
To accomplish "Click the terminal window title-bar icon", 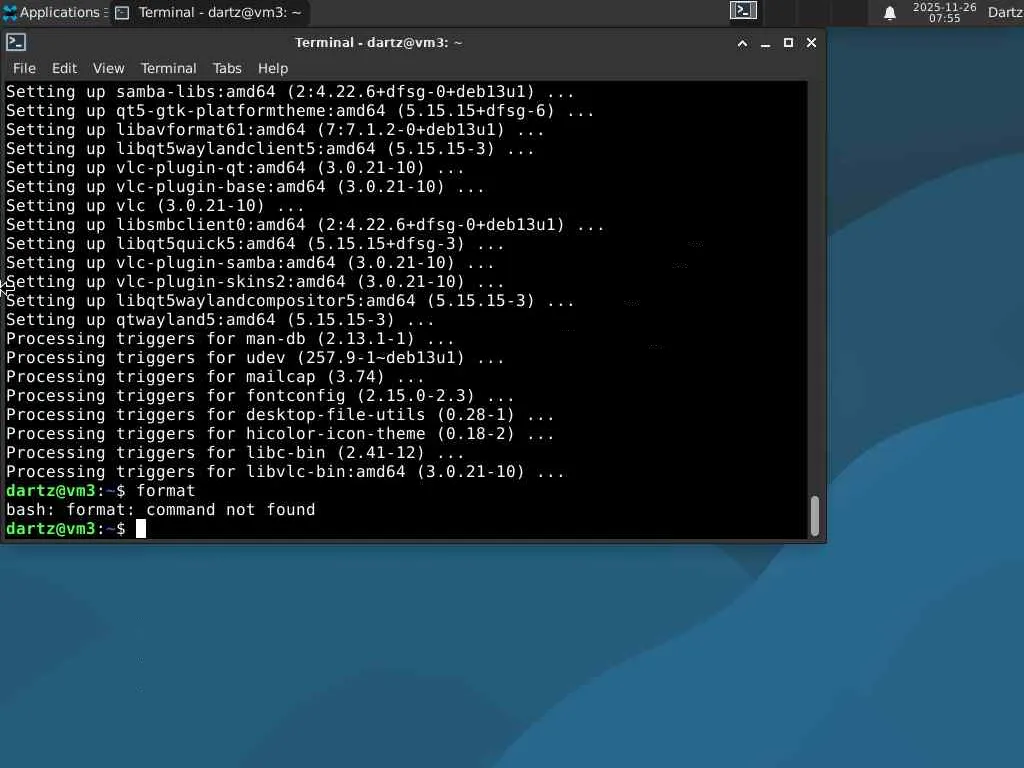I will [x=16, y=42].
